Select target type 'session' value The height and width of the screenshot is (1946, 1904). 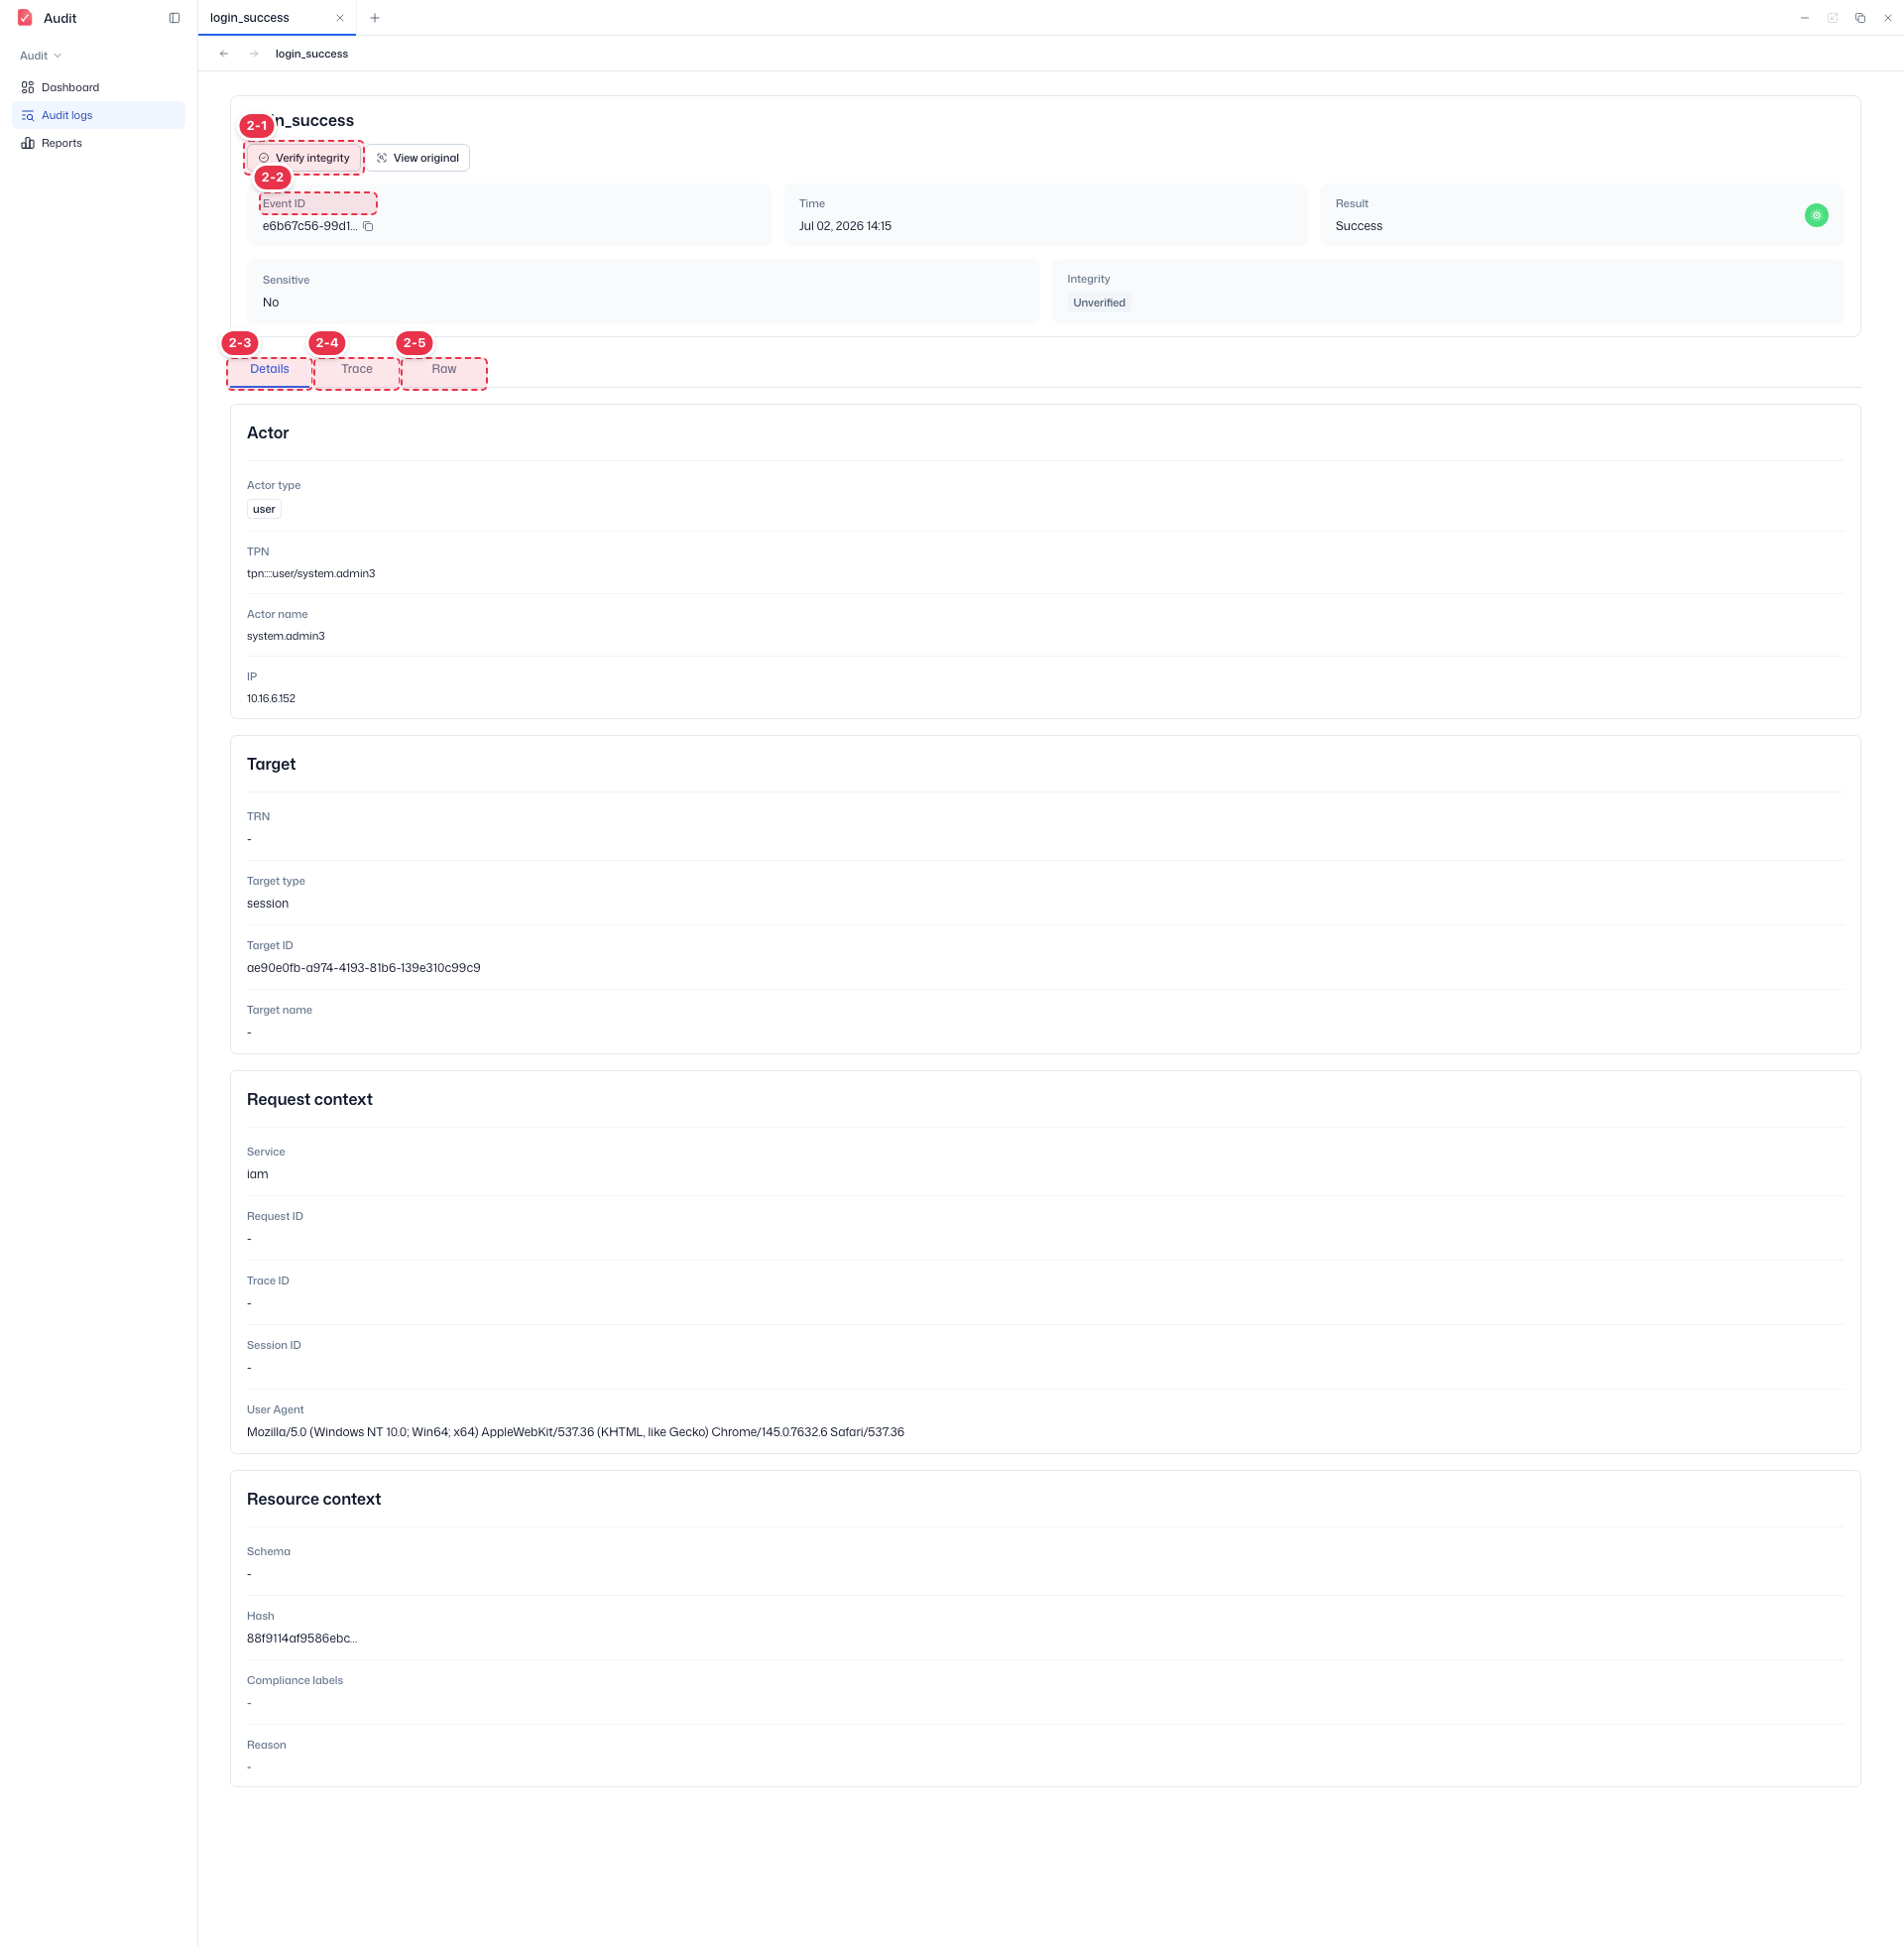pos(268,904)
